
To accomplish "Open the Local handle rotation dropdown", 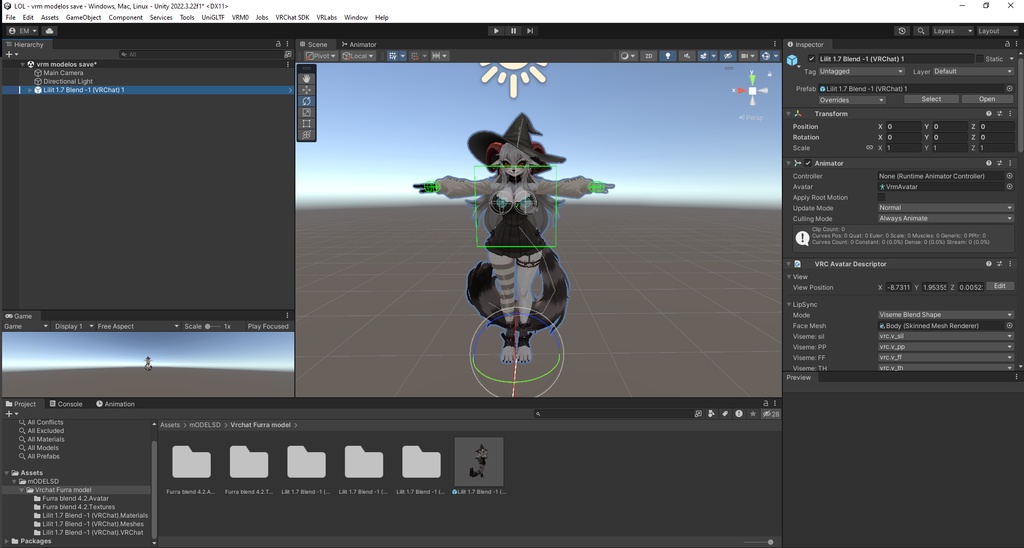I will 358,56.
